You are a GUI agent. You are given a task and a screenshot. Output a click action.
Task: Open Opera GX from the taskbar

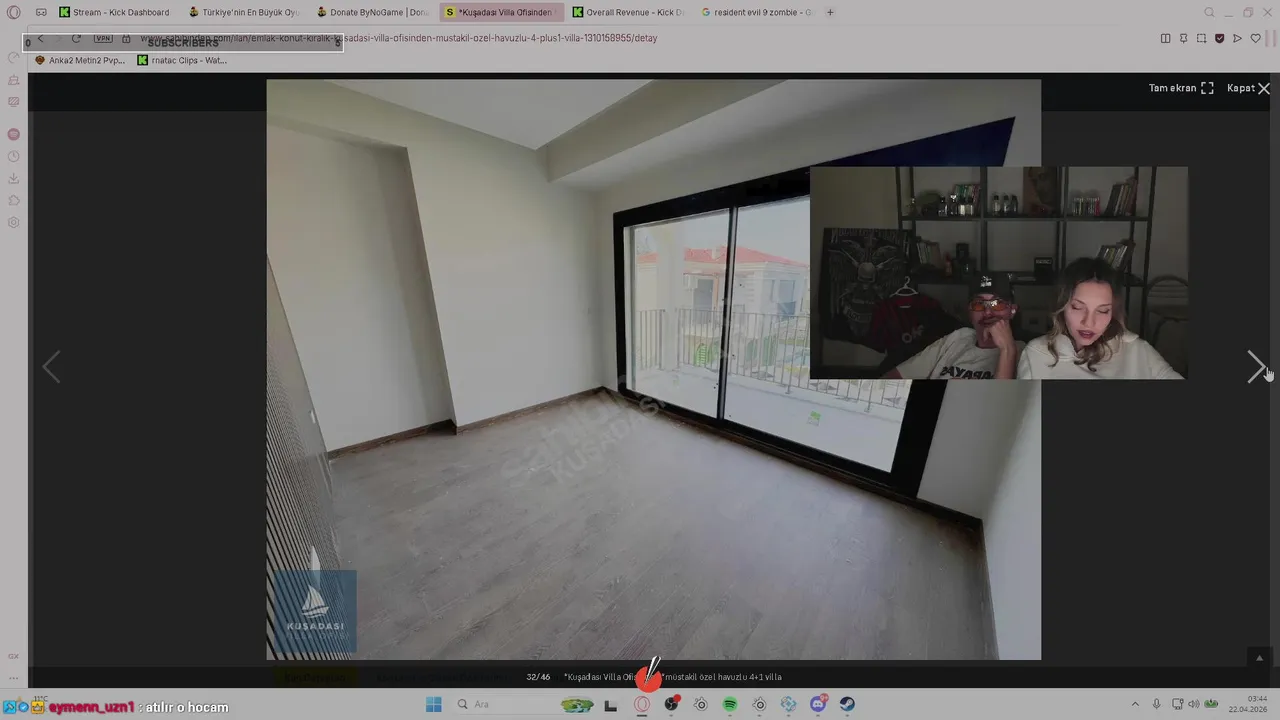tap(642, 704)
